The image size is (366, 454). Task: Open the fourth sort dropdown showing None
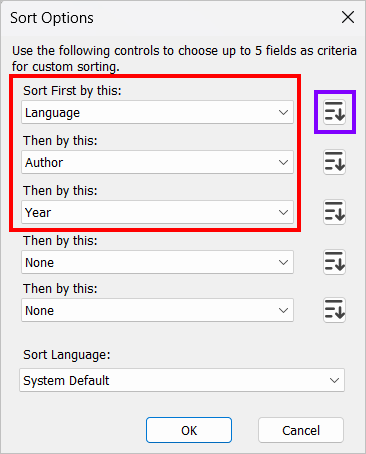pyautogui.click(x=157, y=262)
